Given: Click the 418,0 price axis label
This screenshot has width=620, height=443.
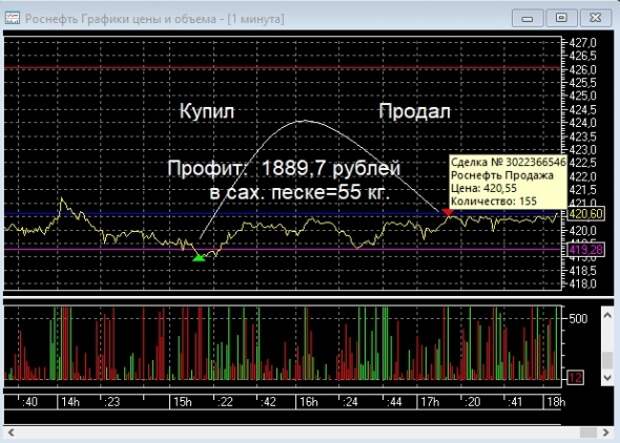Looking at the screenshot, I should [x=582, y=284].
